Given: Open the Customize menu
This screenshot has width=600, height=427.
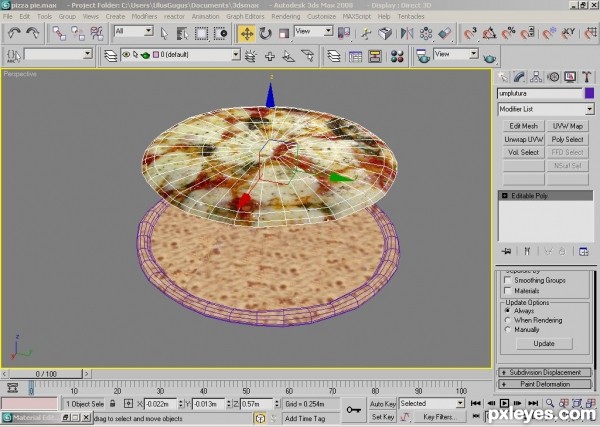Looking at the screenshot, I should click(x=321, y=16).
